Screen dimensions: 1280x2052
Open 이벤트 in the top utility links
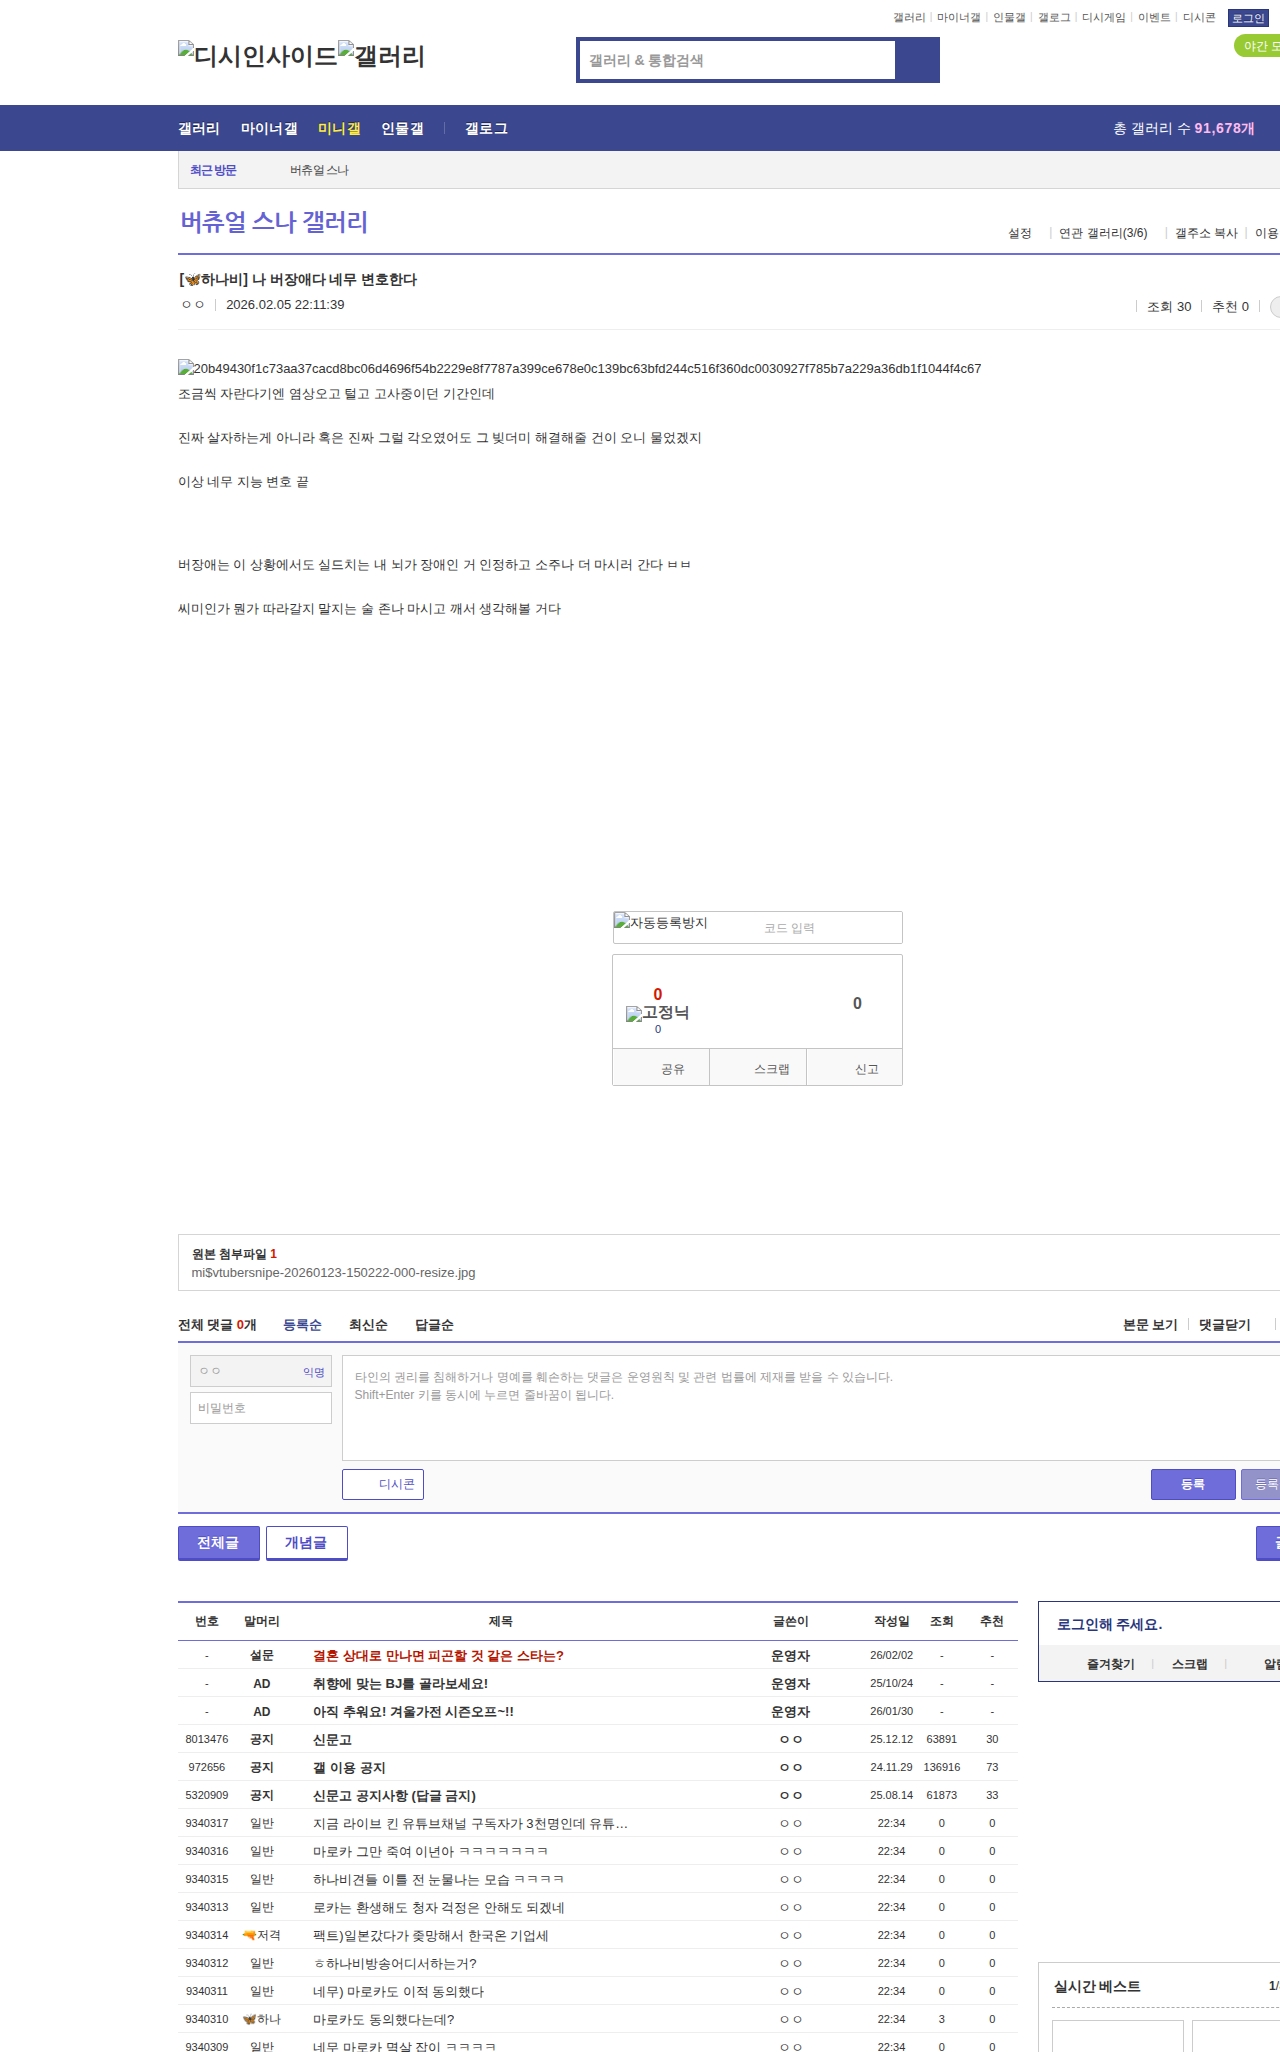pyautogui.click(x=1154, y=18)
